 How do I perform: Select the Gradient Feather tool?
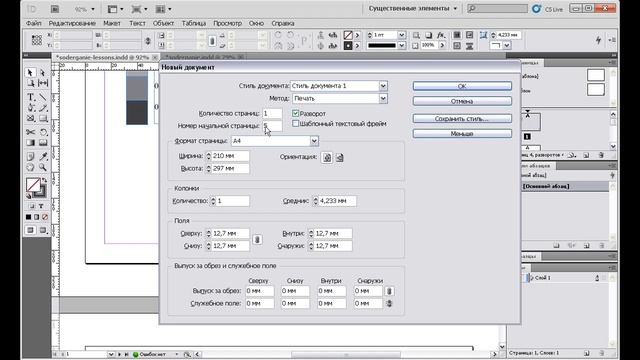tap(43, 143)
